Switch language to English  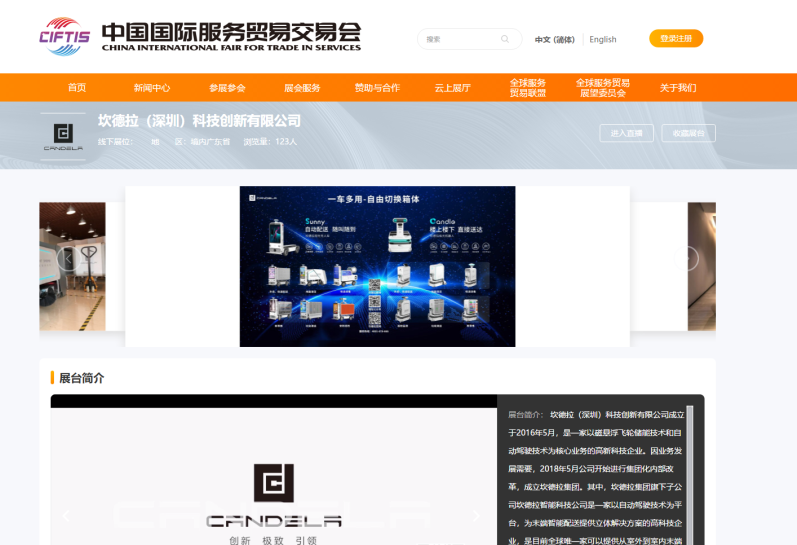[x=603, y=39]
